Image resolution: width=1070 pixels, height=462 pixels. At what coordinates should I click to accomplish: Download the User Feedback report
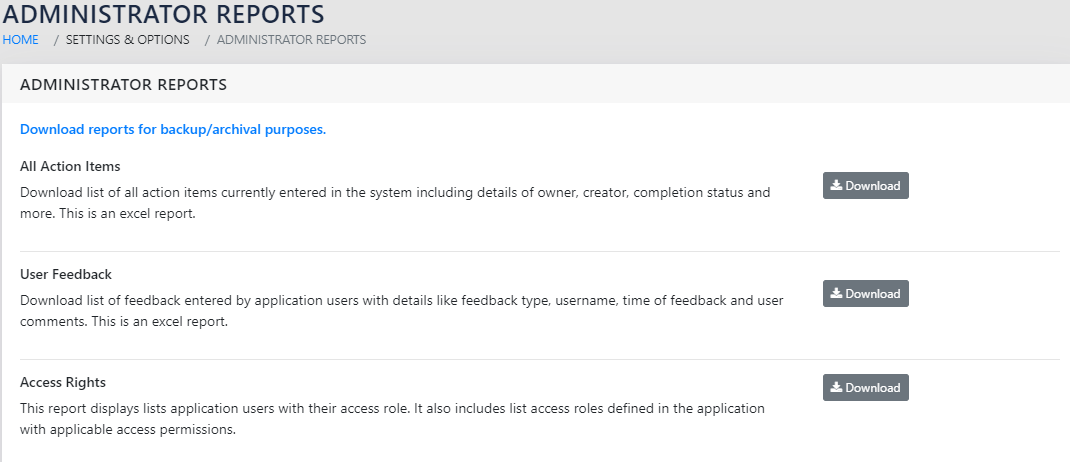[x=866, y=294]
